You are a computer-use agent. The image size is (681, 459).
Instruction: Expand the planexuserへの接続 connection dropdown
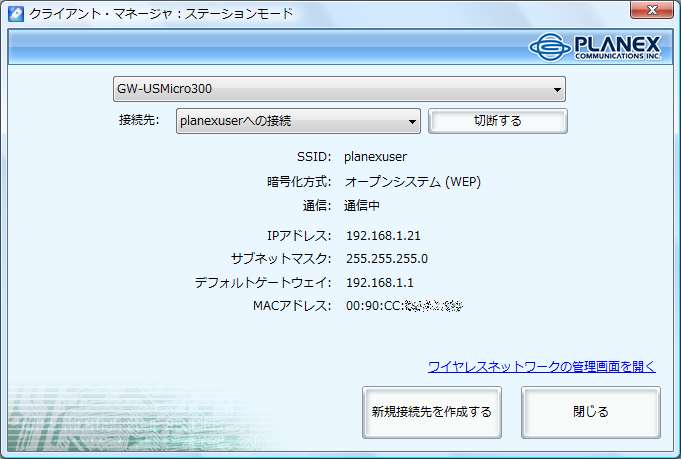[298, 121]
